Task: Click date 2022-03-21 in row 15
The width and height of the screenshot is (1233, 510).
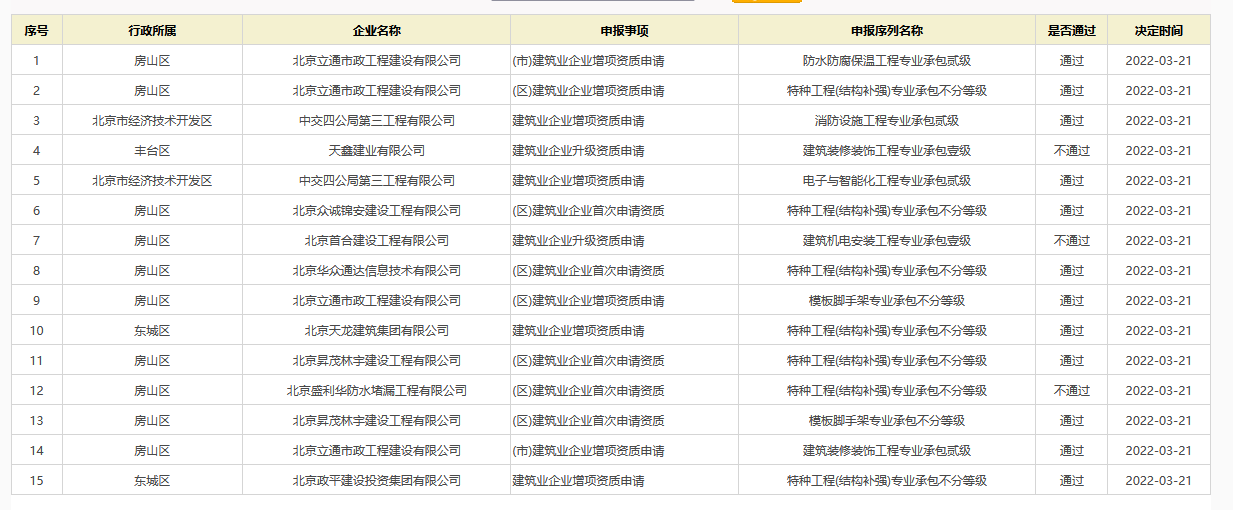Action: 1159,481
